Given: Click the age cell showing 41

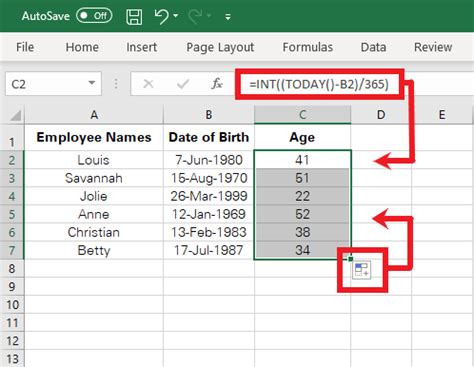Looking at the screenshot, I should [x=302, y=160].
